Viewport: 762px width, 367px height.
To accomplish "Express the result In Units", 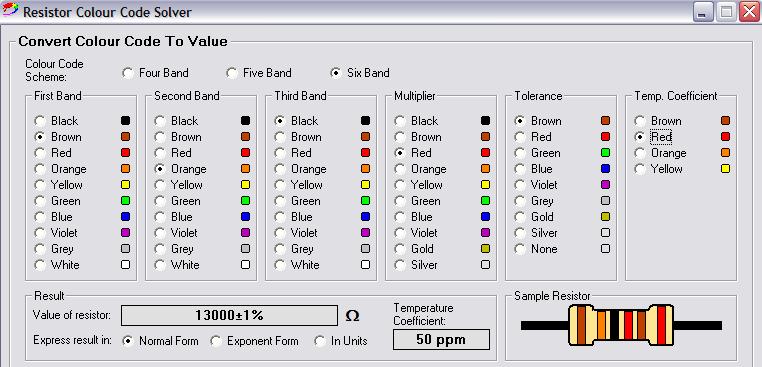I will 341,341.
